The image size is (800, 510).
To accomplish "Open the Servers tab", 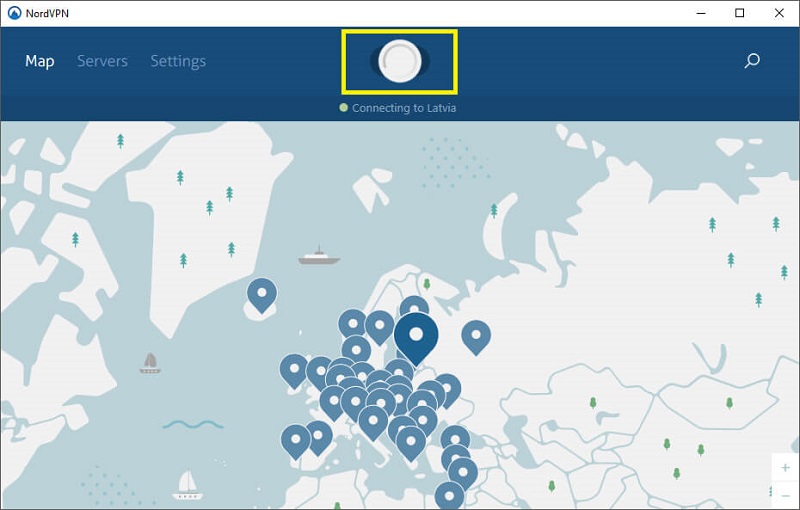I will [102, 61].
